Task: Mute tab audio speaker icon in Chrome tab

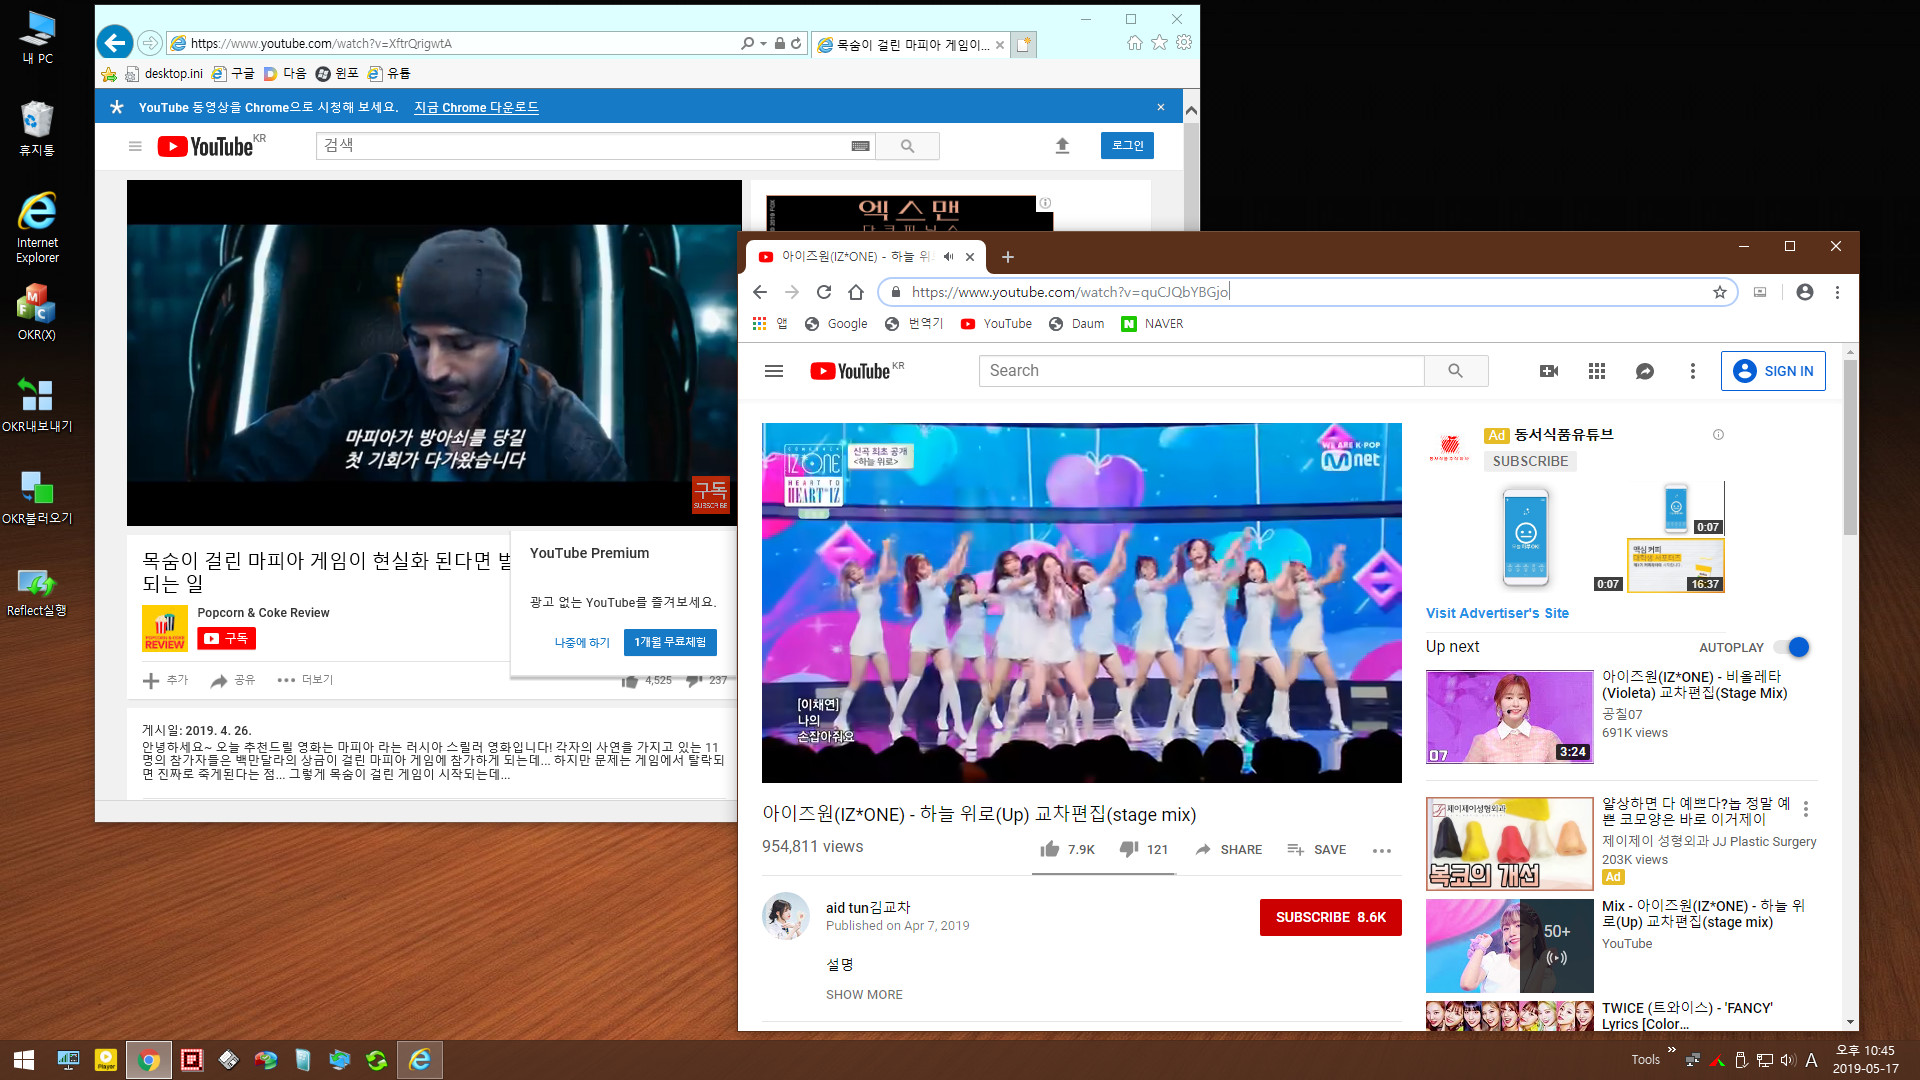Action: pos(948,257)
